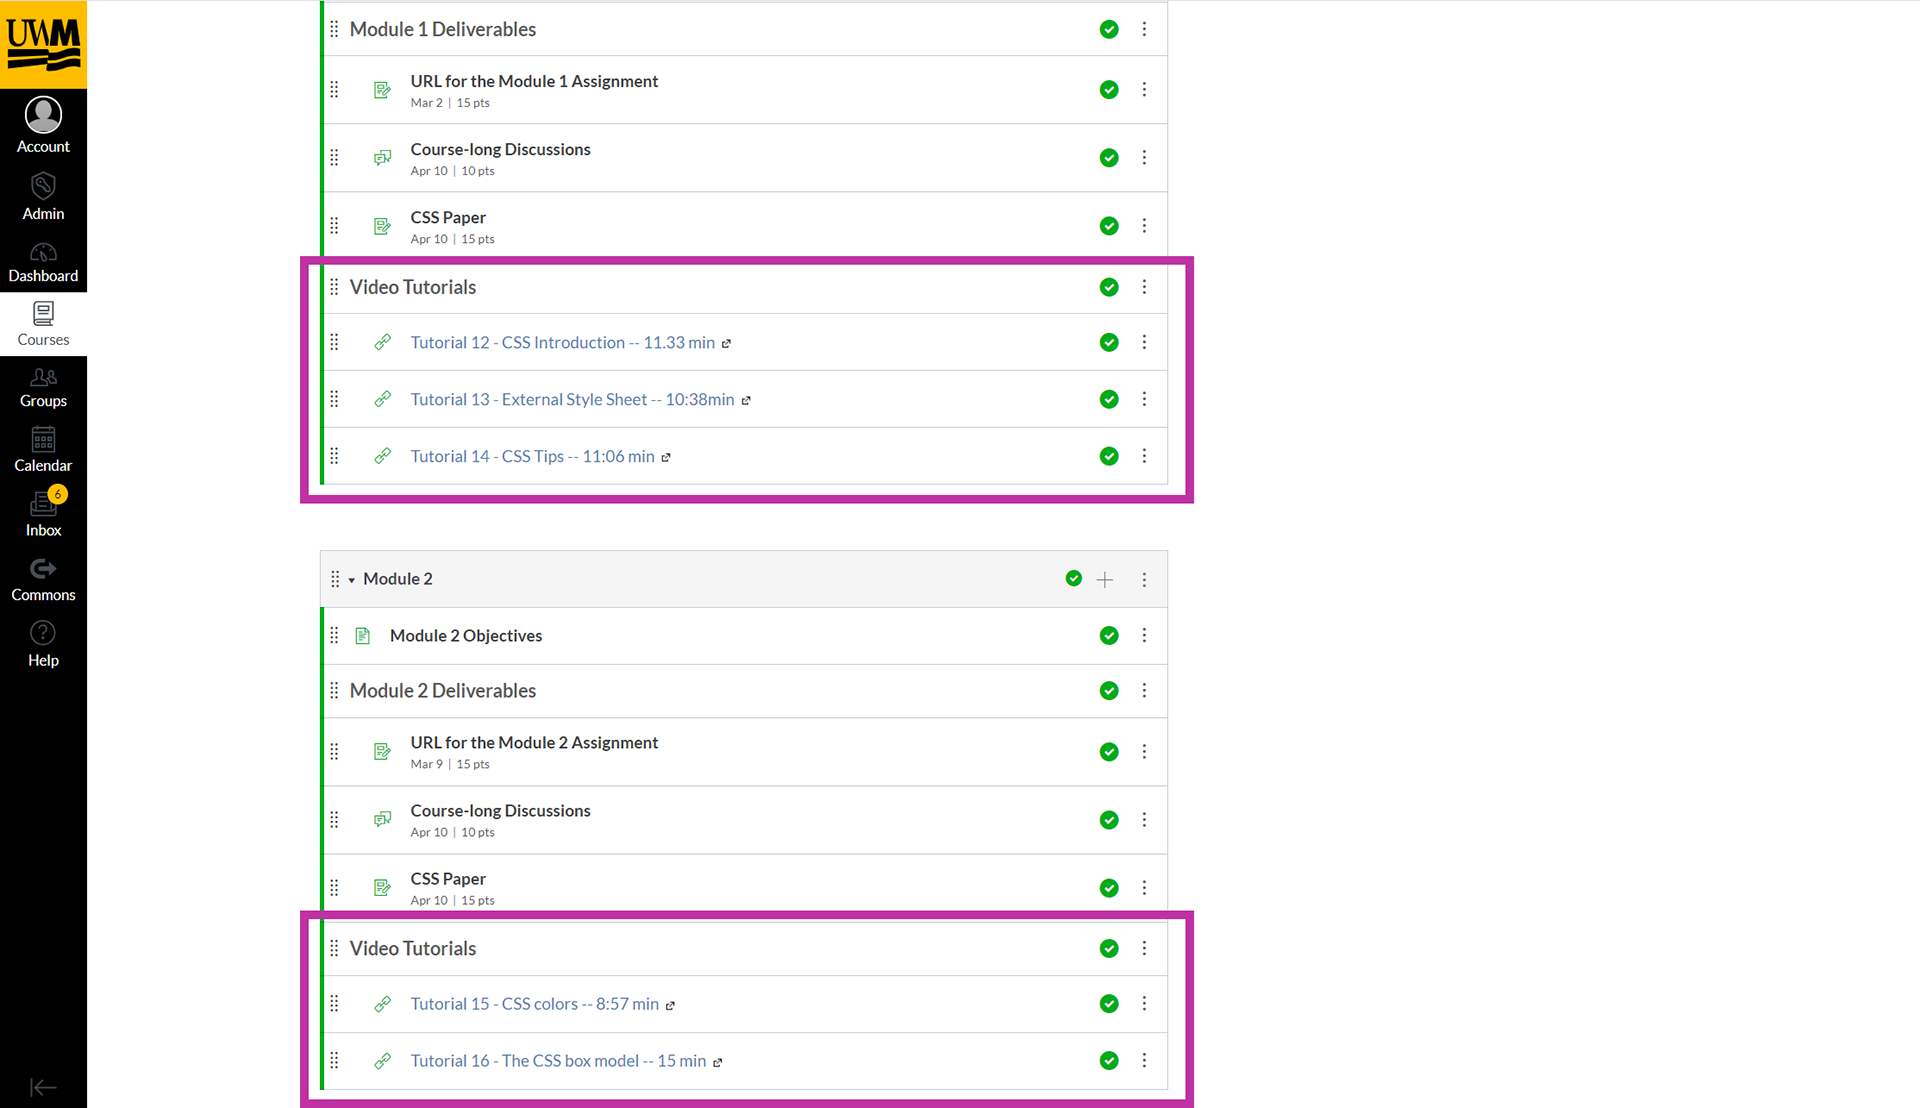Open Module 2 Objectives page
Screen dimensions: 1920x1108
point(466,636)
